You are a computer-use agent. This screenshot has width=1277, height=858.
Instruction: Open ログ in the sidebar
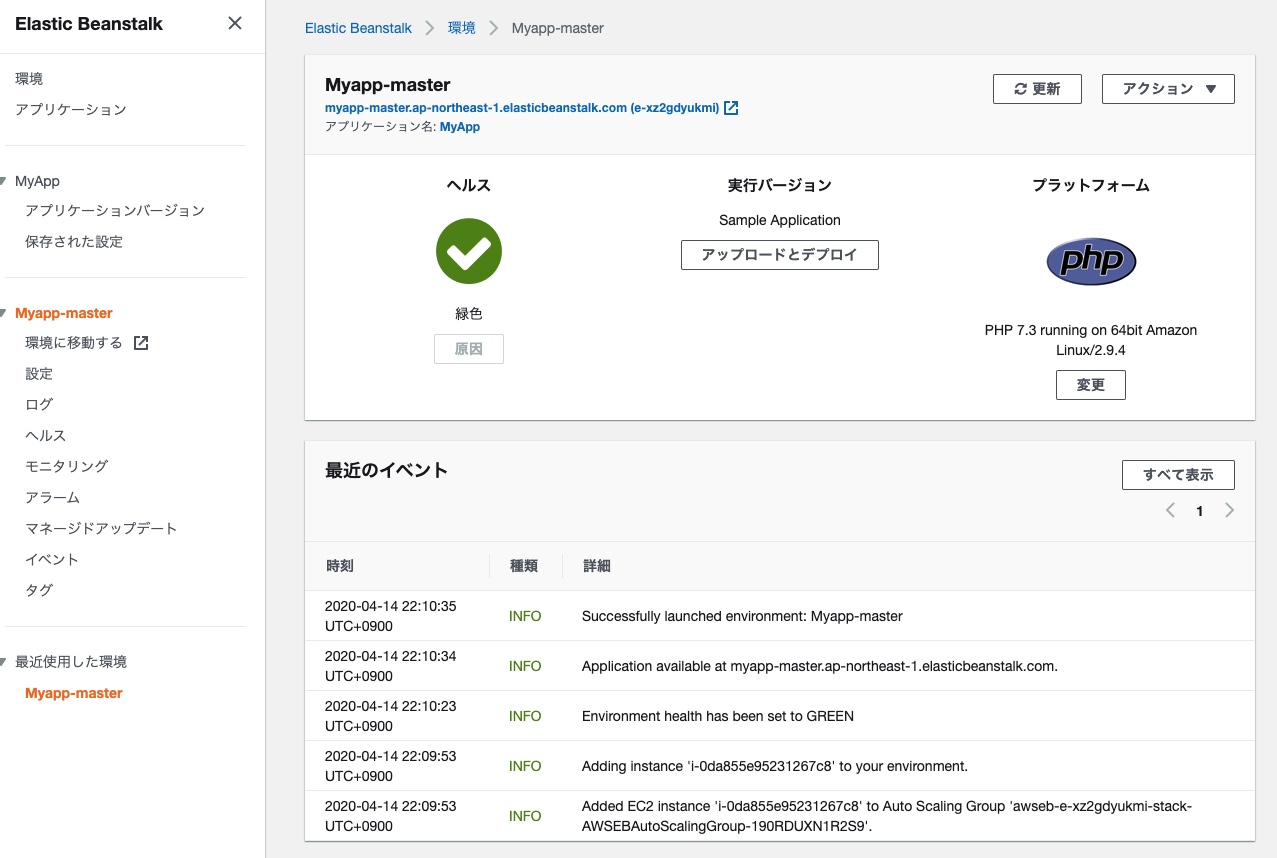click(39, 404)
